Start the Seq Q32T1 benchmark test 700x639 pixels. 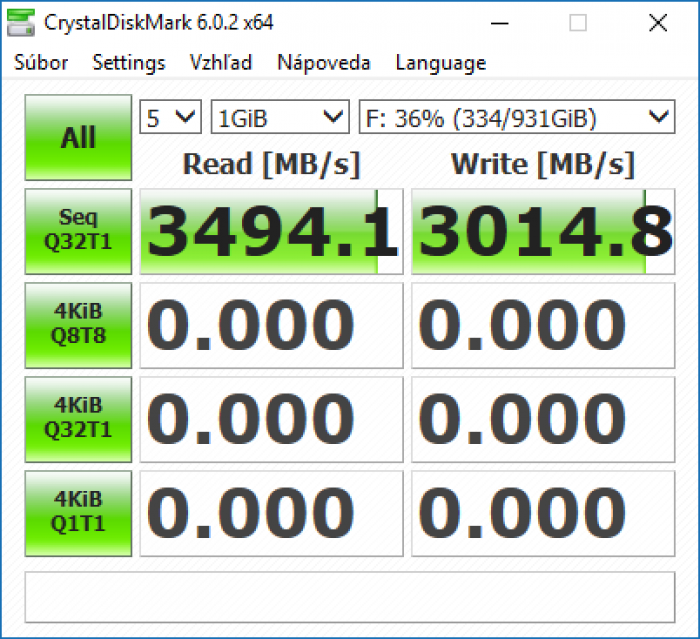click(x=78, y=231)
